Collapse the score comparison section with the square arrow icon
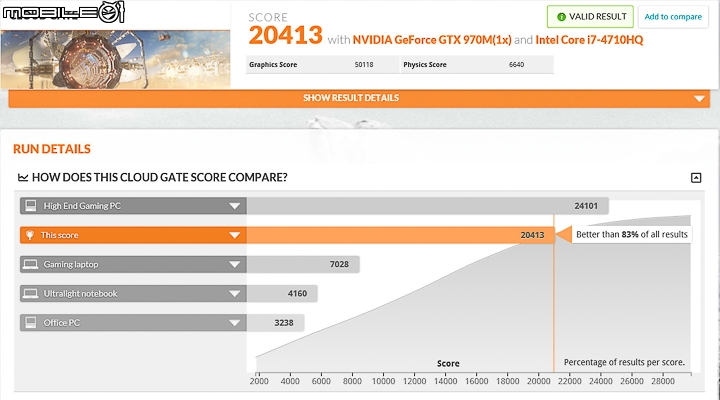Screen dimensions: 720x400 pyautogui.click(x=696, y=178)
